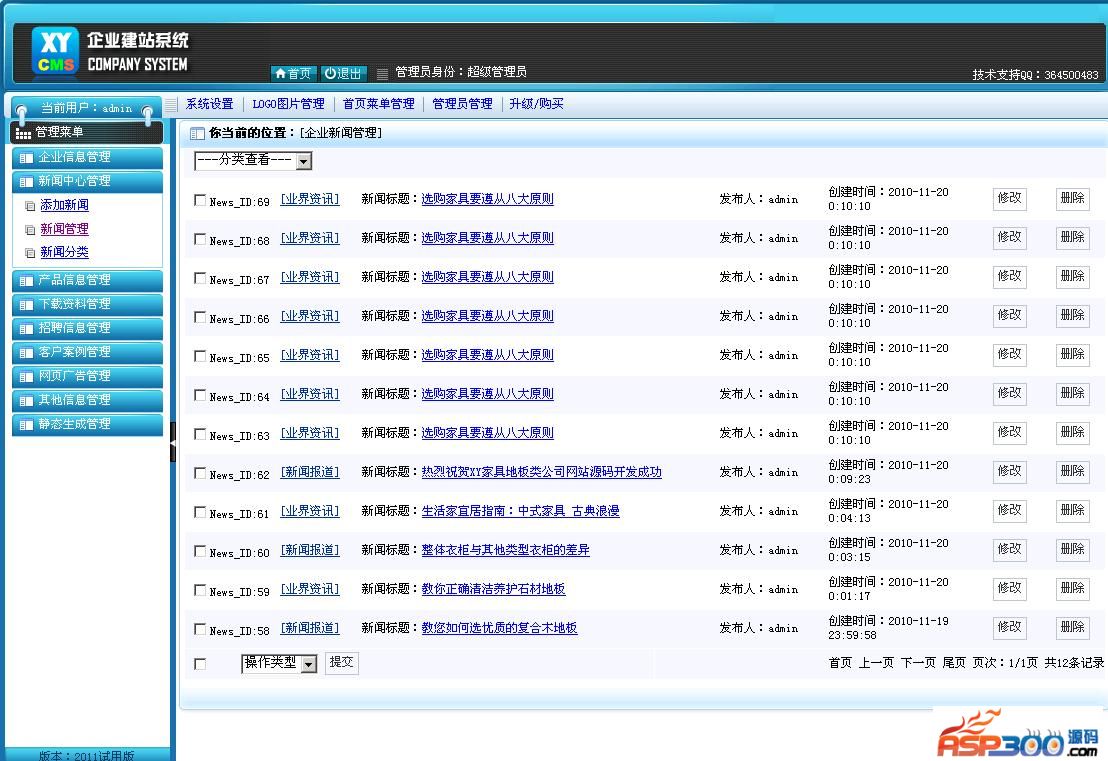Click the 添加新闻 page icon

point(30,206)
